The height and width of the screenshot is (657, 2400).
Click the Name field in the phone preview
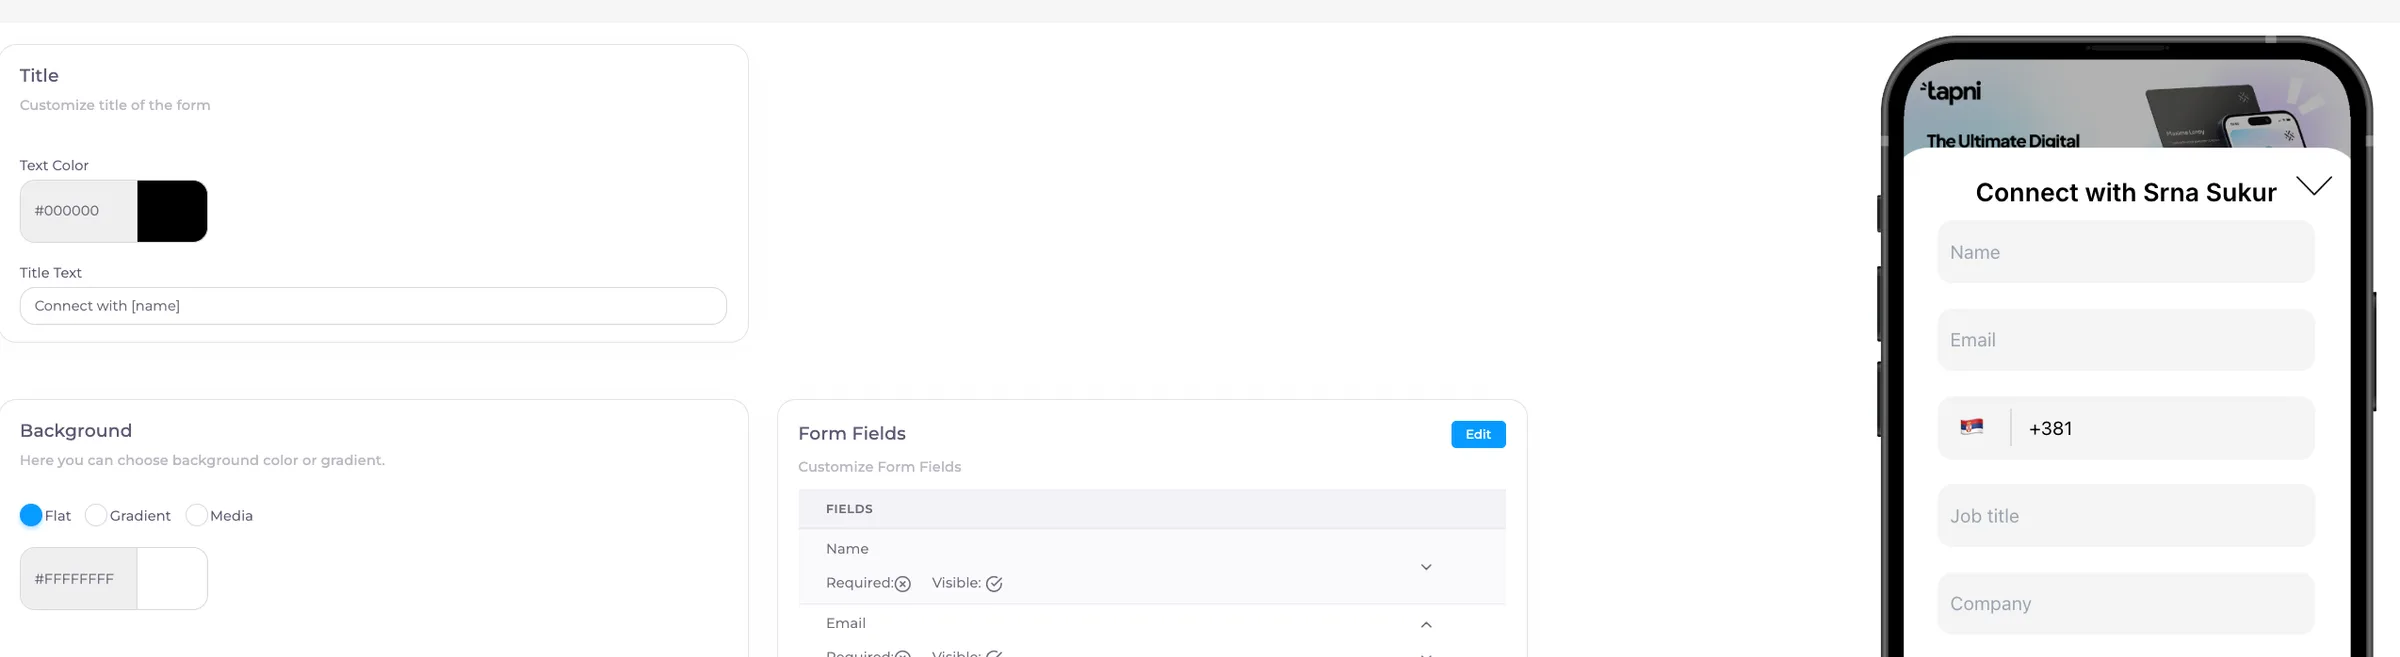pos(2126,252)
